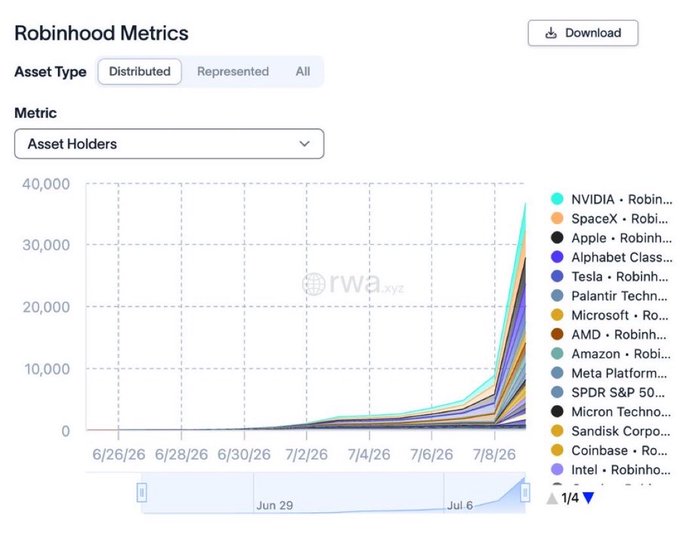
Task: Click the Meta Platforms legend entry
Action: pyautogui.click(x=610, y=373)
